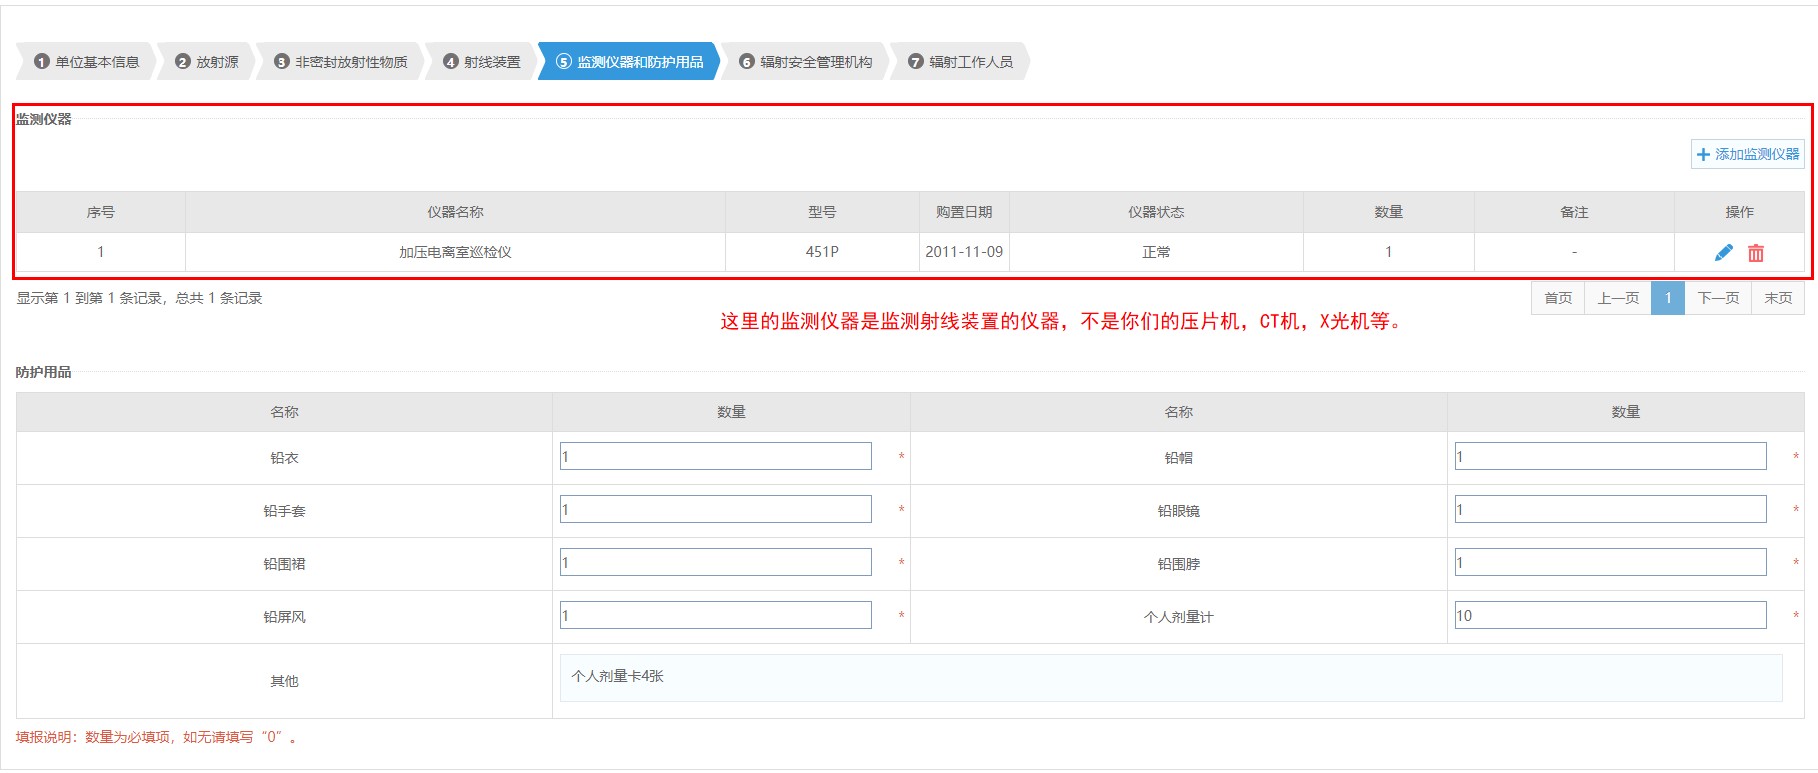
Task: Select page 1 in pagination
Action: click(1668, 298)
